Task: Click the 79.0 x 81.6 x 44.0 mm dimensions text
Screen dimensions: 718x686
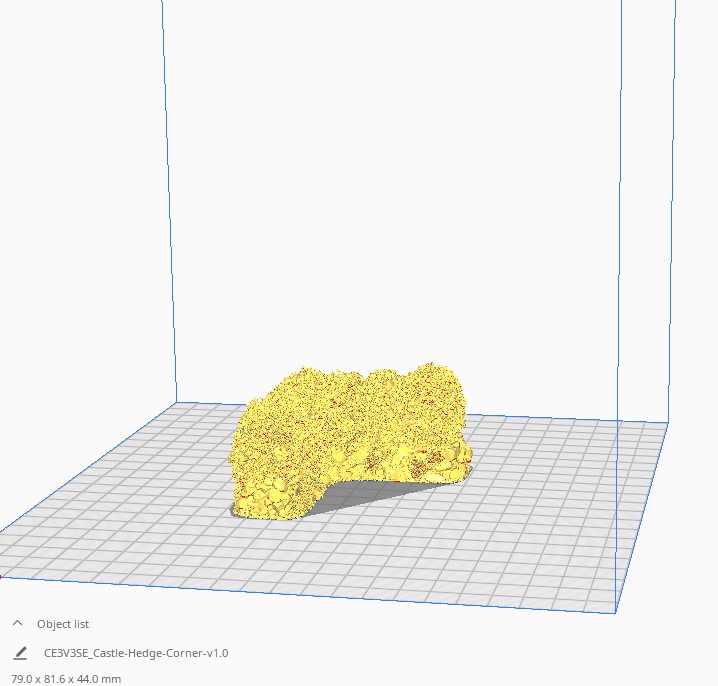Action: click(x=66, y=679)
